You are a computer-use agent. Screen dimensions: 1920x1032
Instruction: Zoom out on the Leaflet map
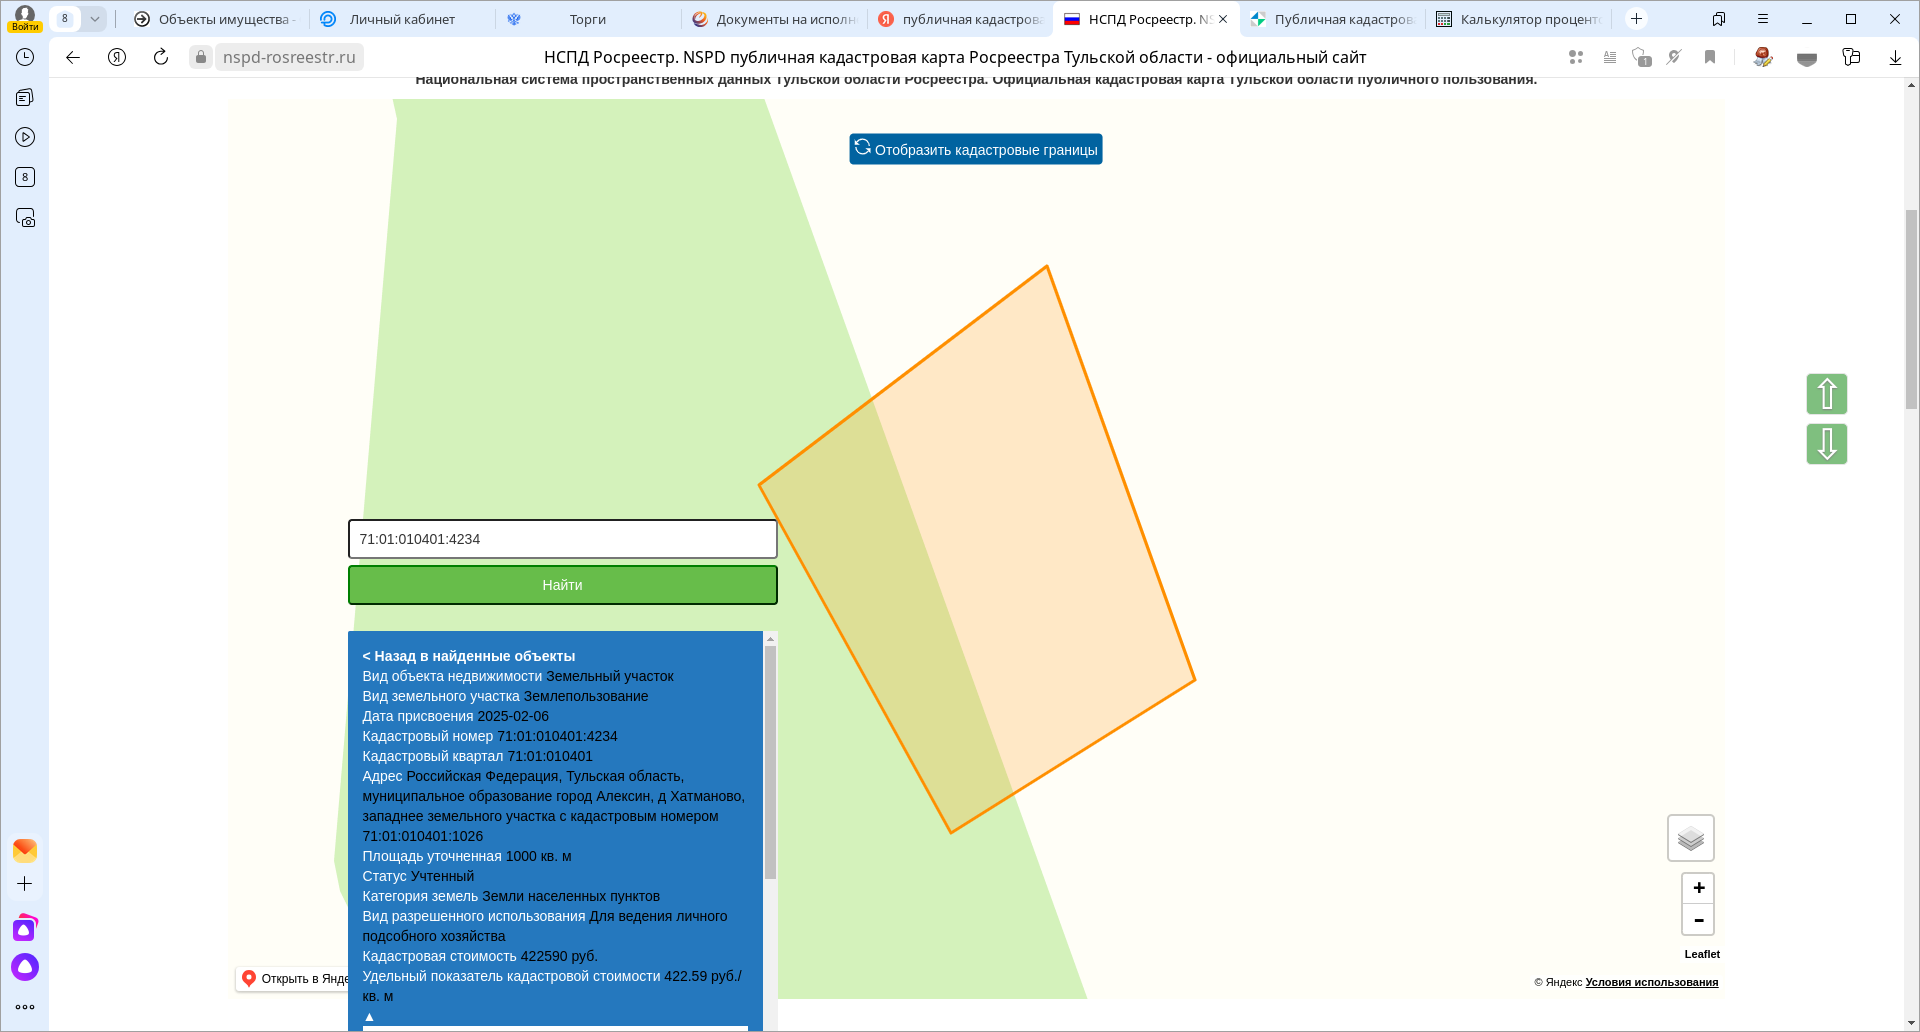[x=1698, y=920]
